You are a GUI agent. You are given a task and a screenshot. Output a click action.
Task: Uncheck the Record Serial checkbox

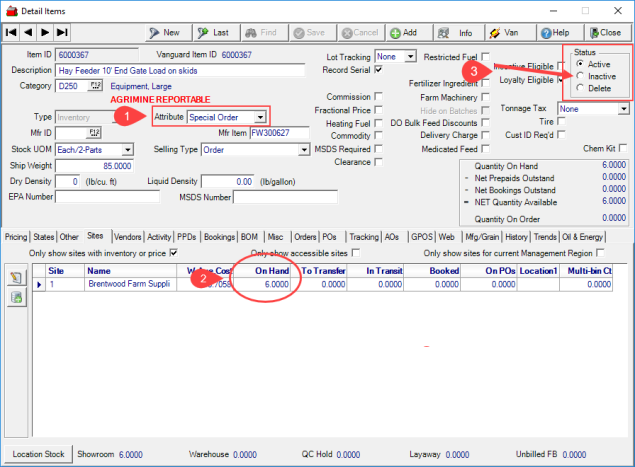click(x=378, y=70)
